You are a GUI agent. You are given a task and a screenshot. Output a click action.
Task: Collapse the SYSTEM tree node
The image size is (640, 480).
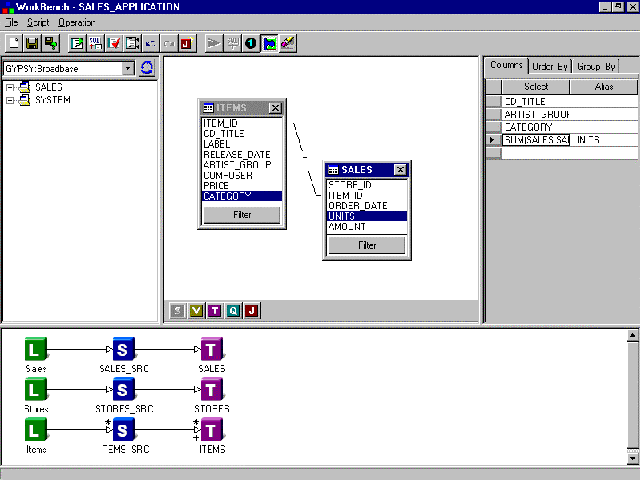[10, 100]
